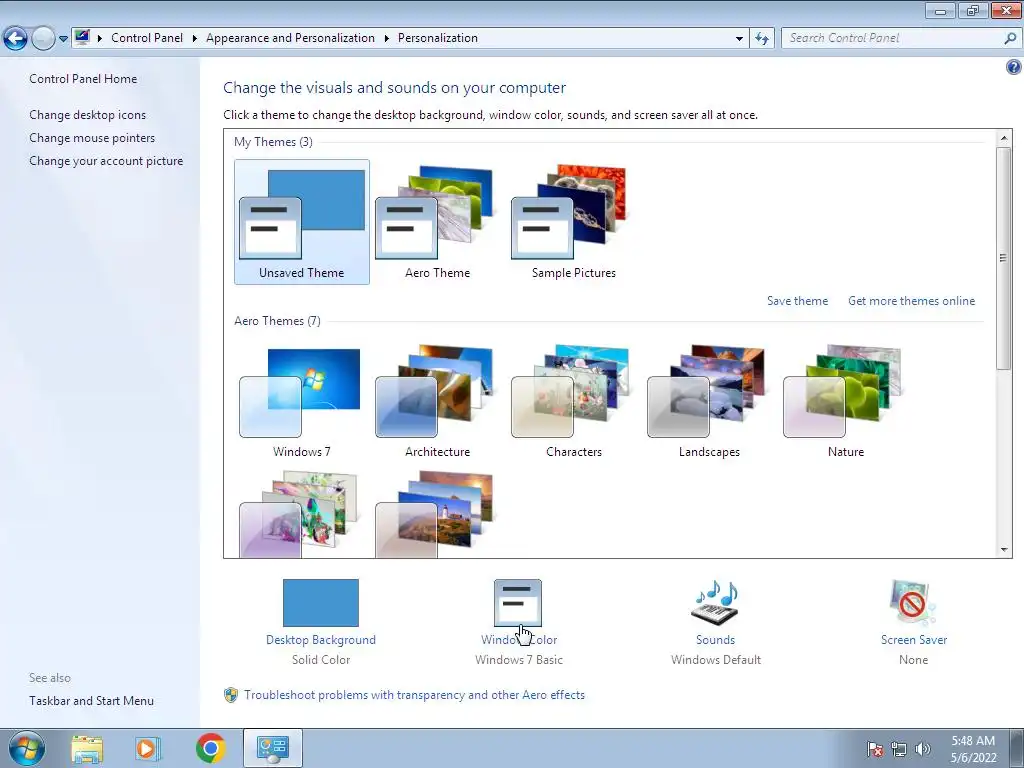The width and height of the screenshot is (1024, 768).
Task: Open Get more themes online
Action: click(911, 301)
